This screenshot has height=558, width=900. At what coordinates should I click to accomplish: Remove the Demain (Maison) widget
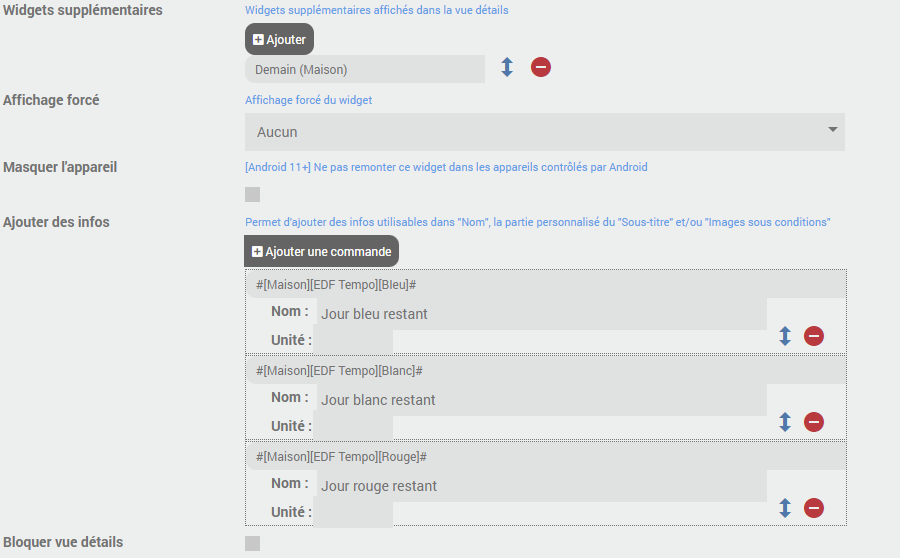[x=541, y=68]
